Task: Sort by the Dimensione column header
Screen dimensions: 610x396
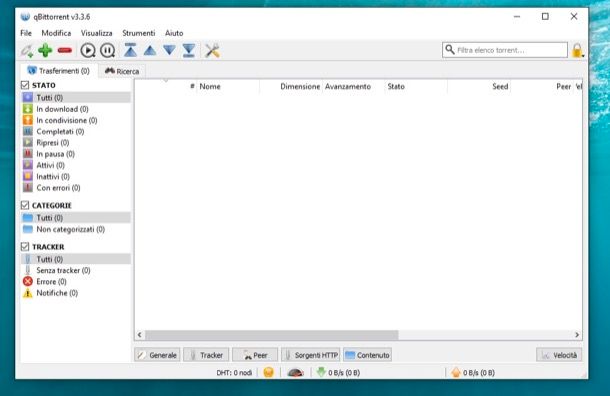Action: click(291, 86)
